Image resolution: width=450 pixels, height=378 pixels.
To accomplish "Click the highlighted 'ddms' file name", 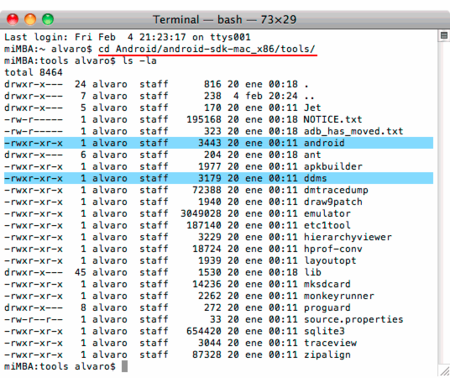I will (315, 178).
